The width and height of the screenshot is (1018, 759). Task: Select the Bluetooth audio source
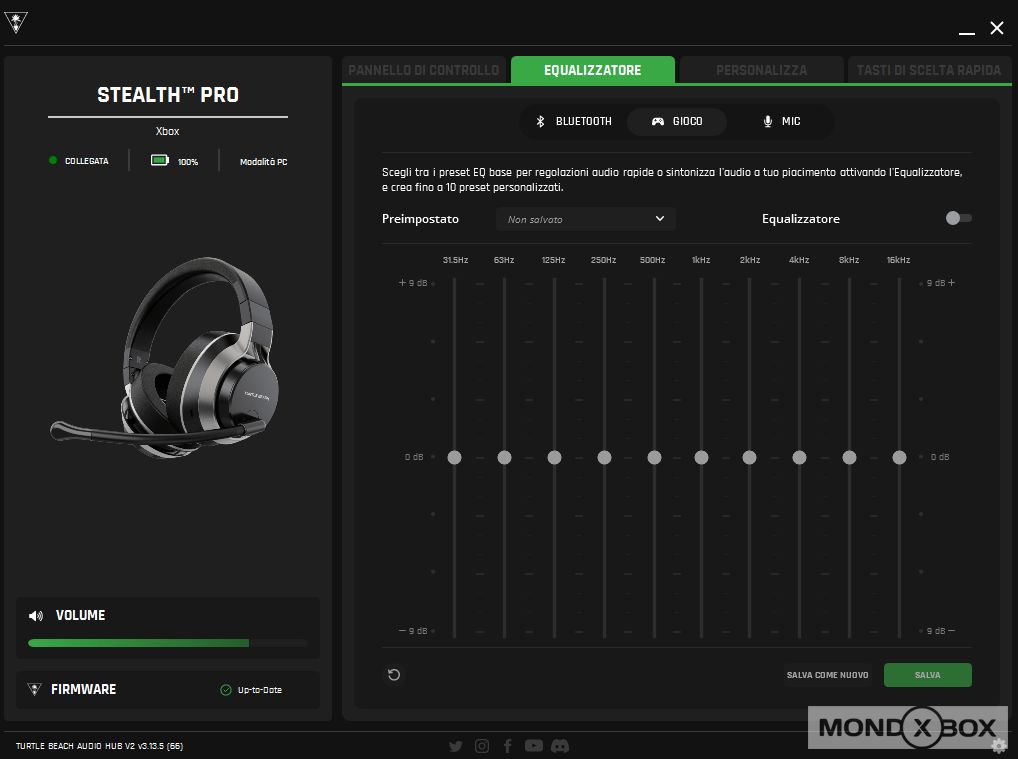tap(573, 121)
